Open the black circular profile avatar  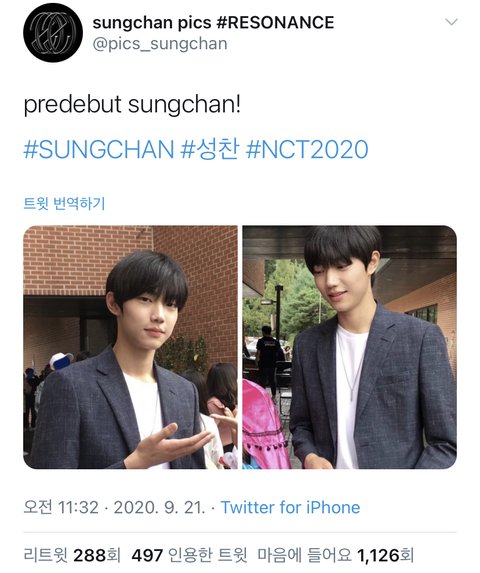[x=53, y=33]
